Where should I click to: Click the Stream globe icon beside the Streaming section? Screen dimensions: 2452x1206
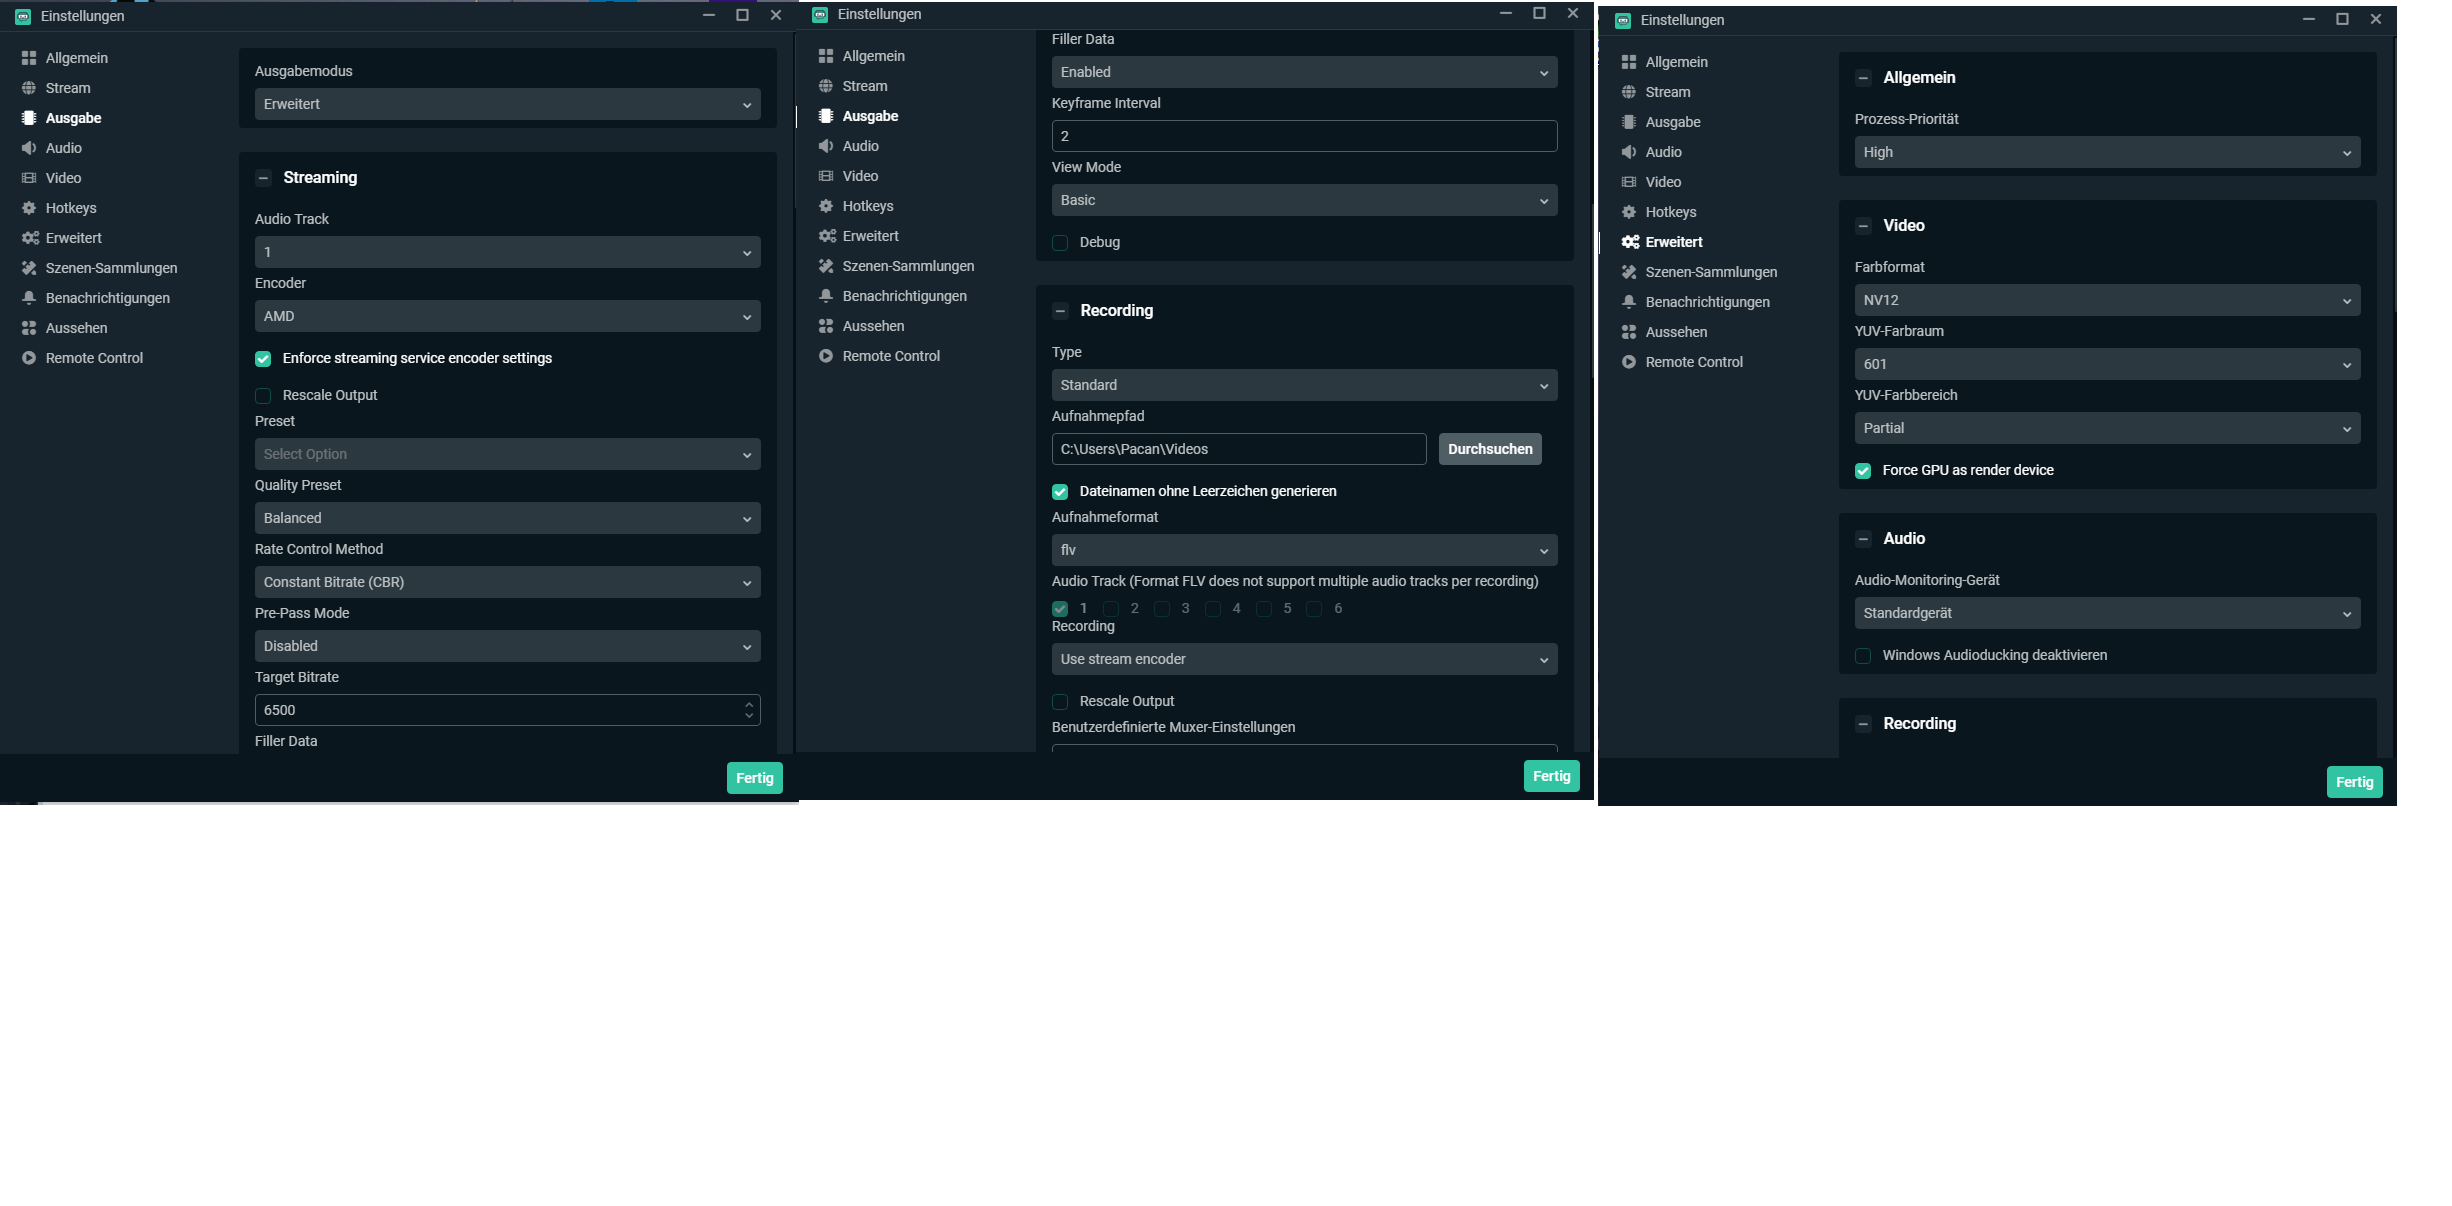coord(29,88)
